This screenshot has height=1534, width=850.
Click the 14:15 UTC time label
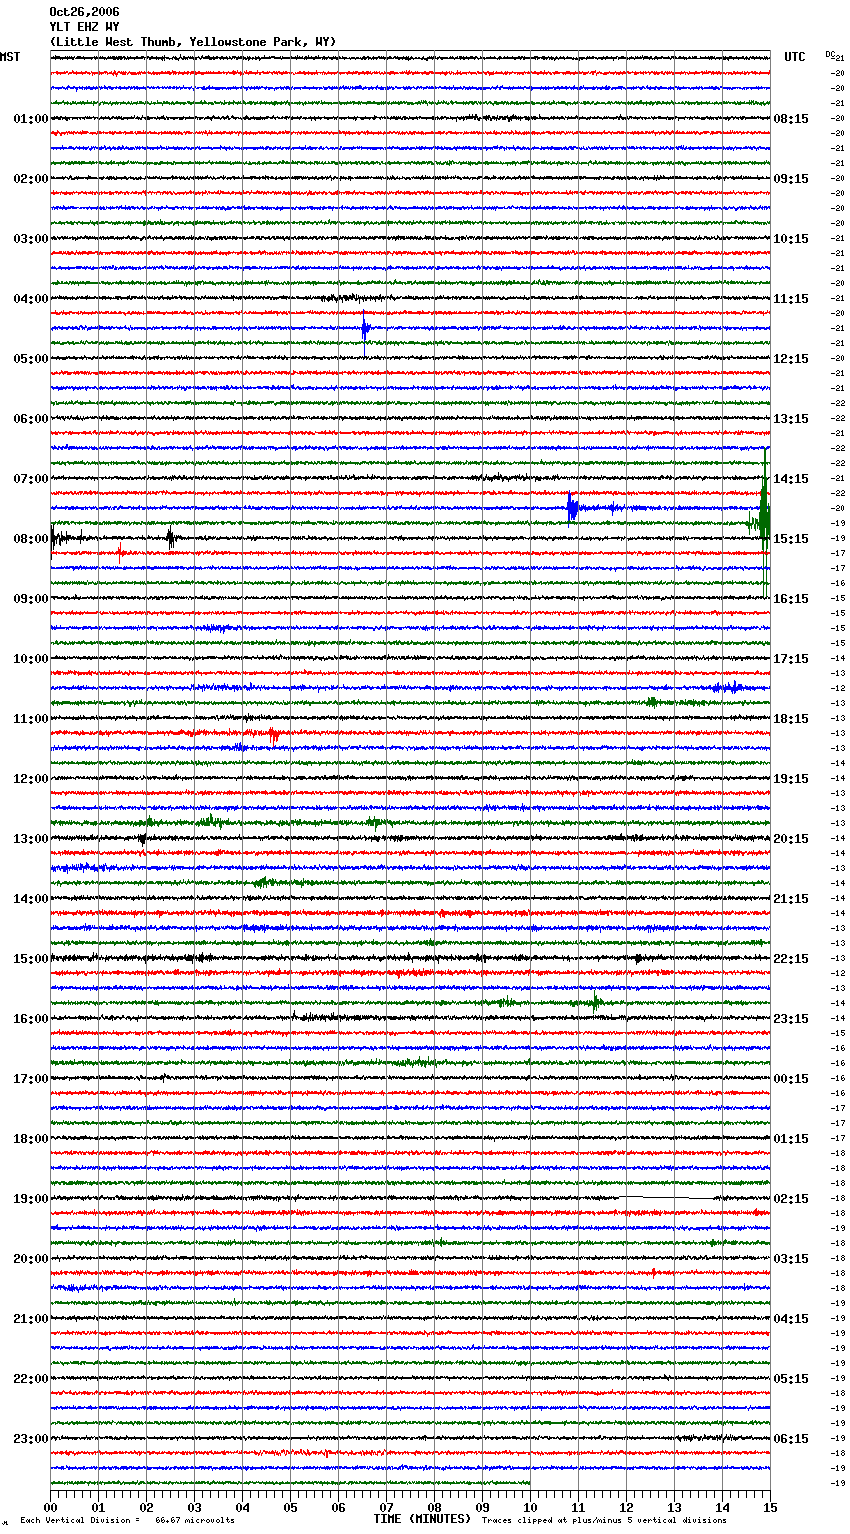[x=791, y=479]
